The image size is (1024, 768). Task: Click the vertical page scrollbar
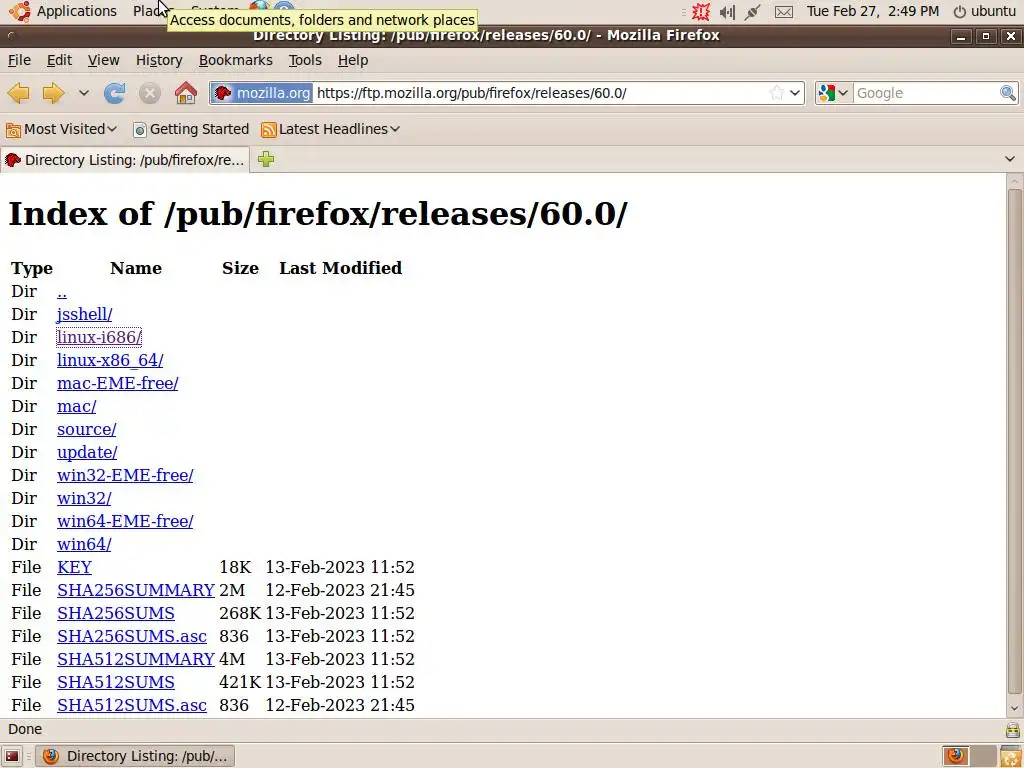point(1014,441)
